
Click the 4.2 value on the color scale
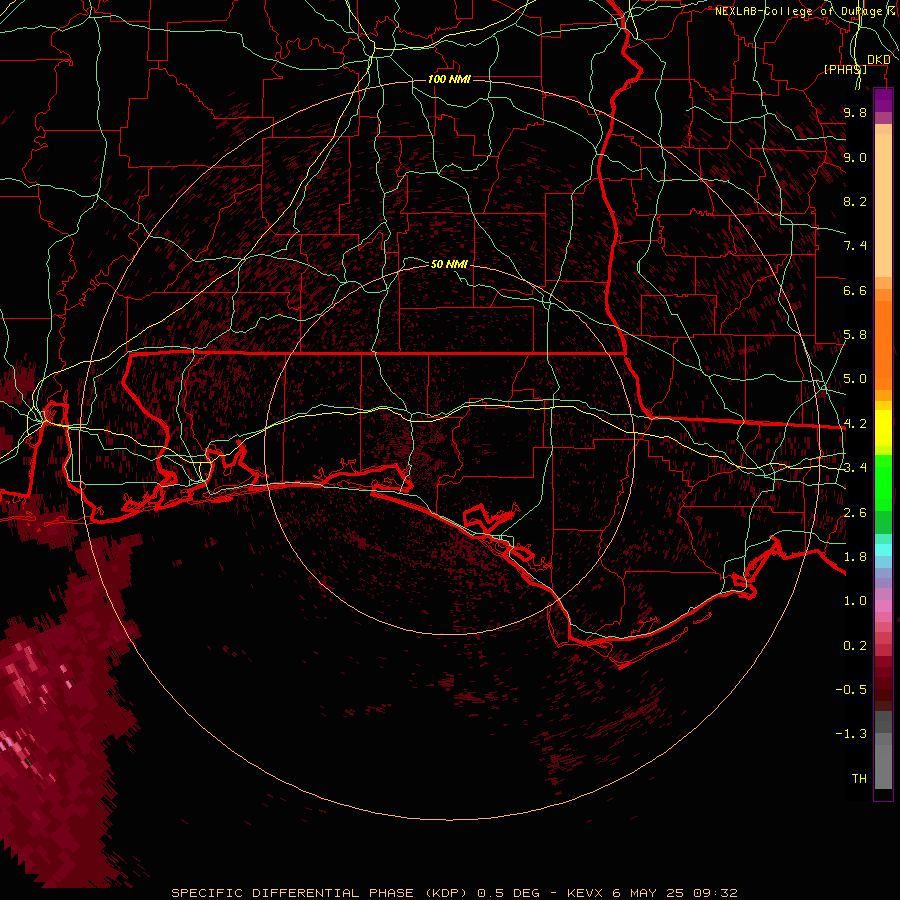point(855,424)
